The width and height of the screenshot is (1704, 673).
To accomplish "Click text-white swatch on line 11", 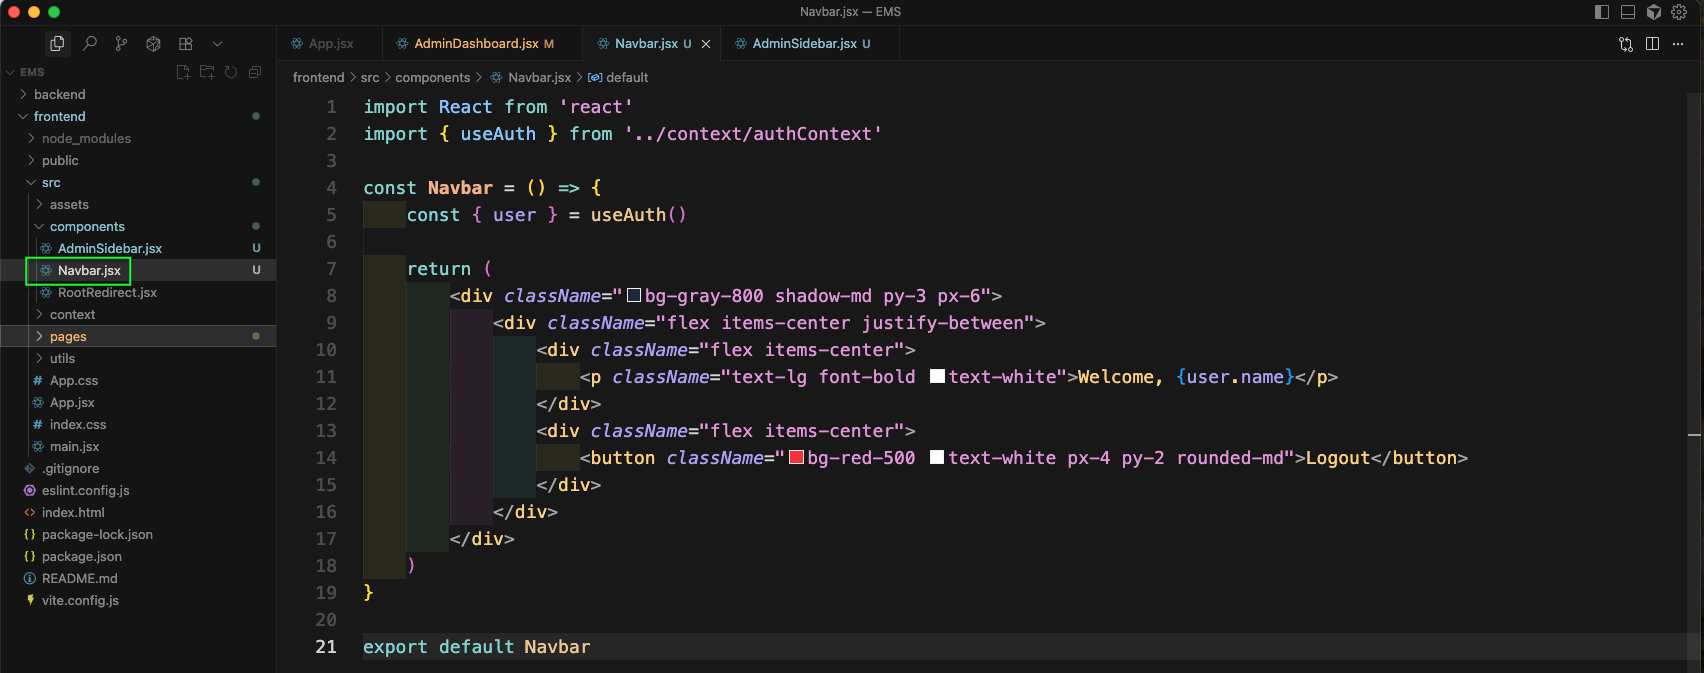I will pos(937,376).
